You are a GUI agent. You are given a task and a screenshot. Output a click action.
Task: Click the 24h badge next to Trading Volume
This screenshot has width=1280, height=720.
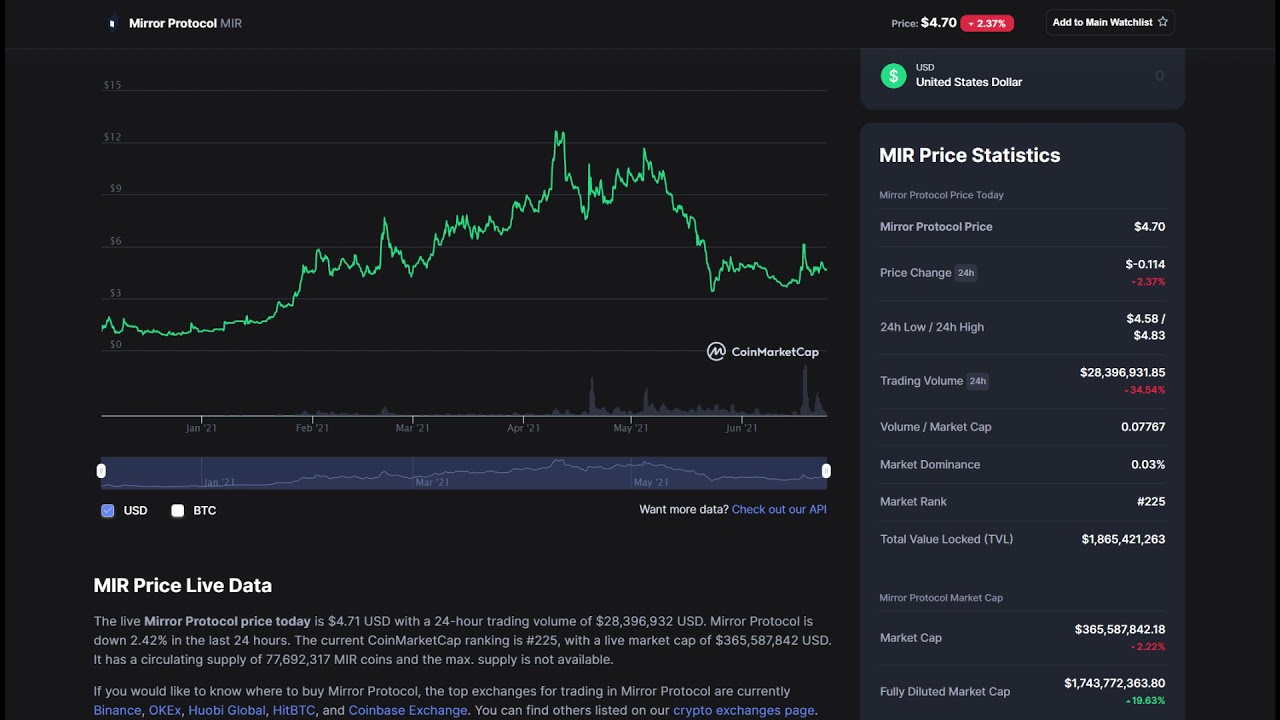[977, 381]
